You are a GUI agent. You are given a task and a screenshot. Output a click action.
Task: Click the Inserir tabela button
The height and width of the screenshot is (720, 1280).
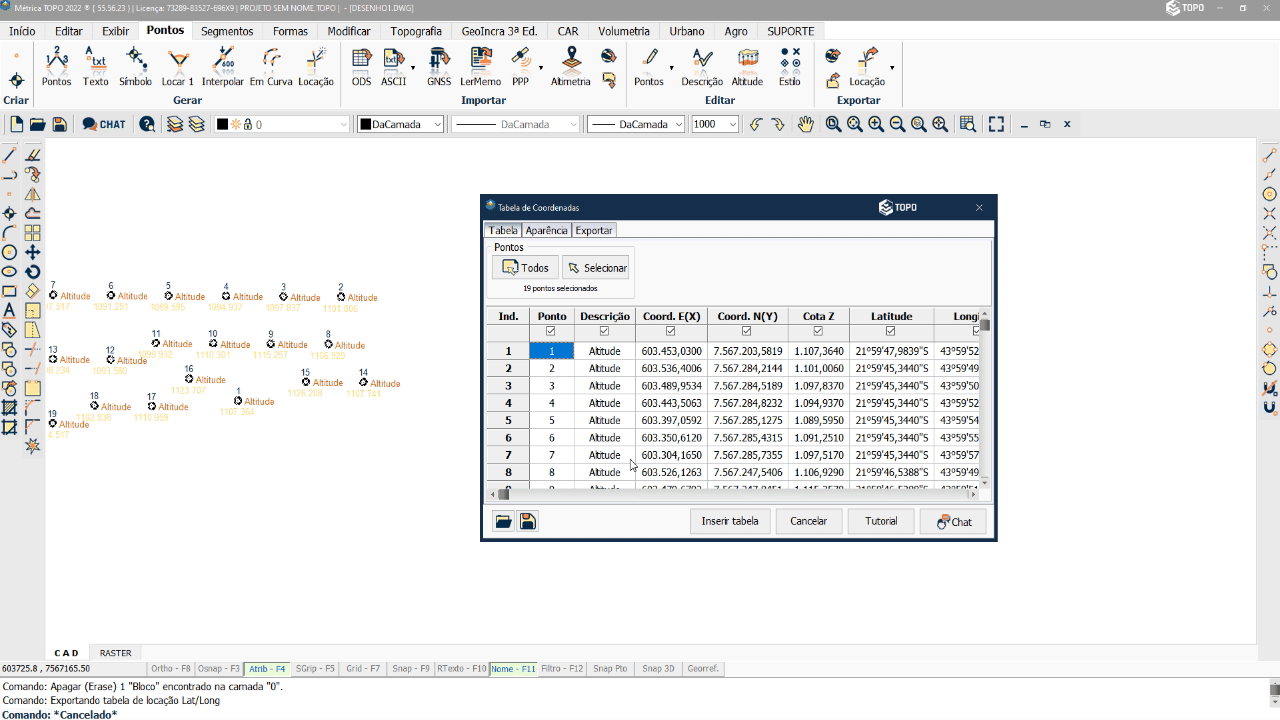[729, 521]
